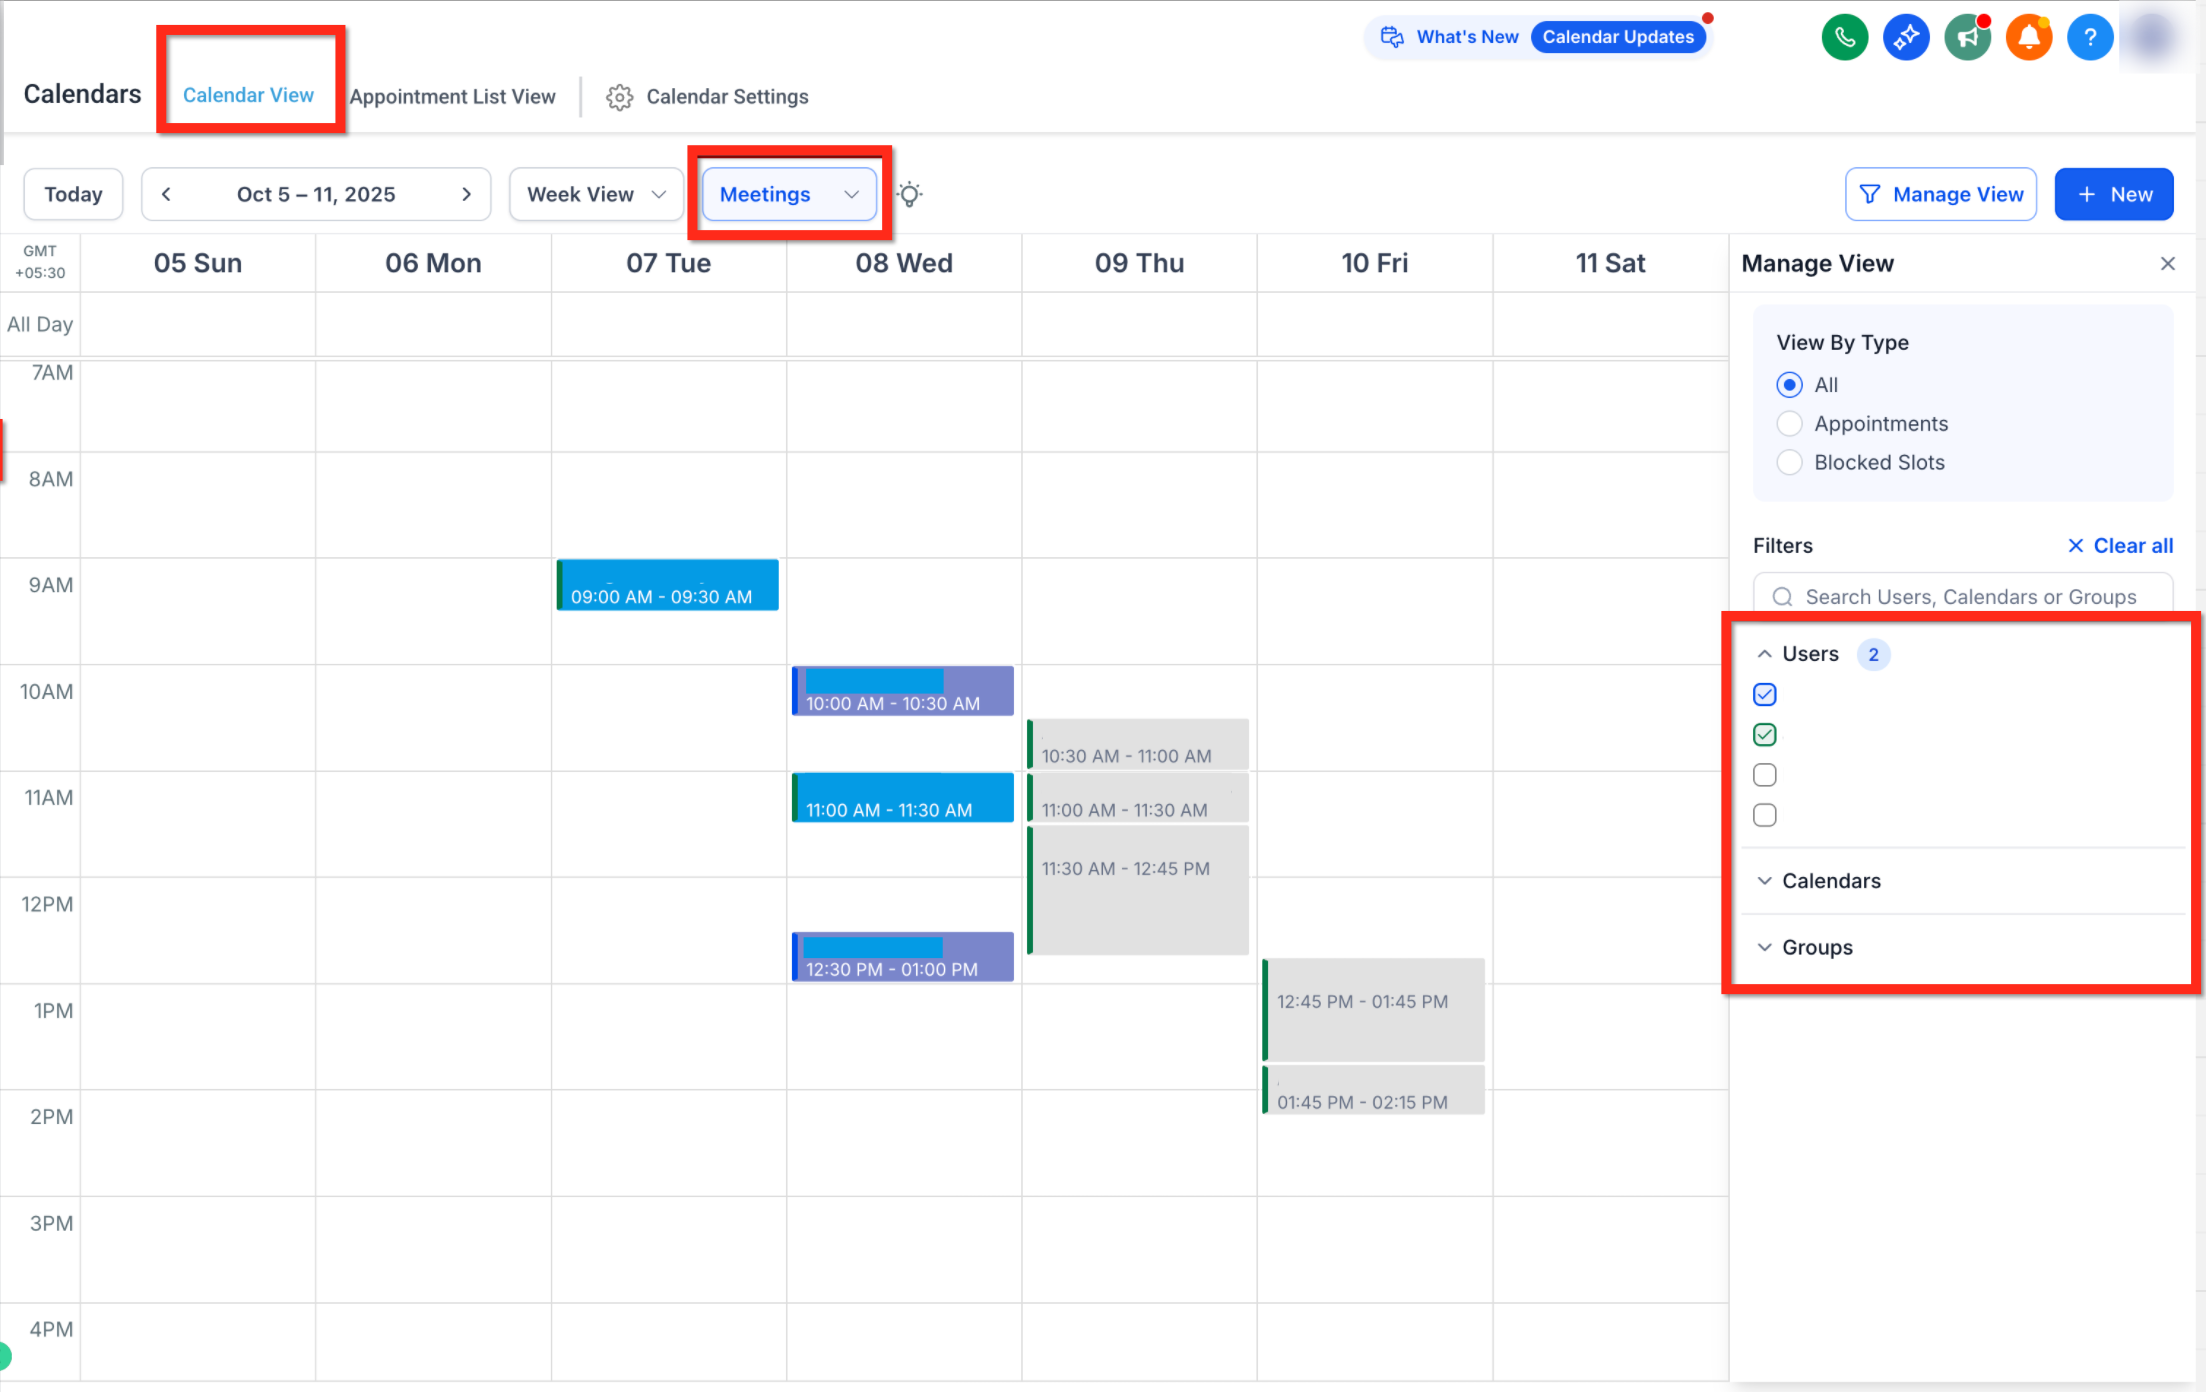
Task: Check the fourth user checkbox
Action: coord(1765,815)
